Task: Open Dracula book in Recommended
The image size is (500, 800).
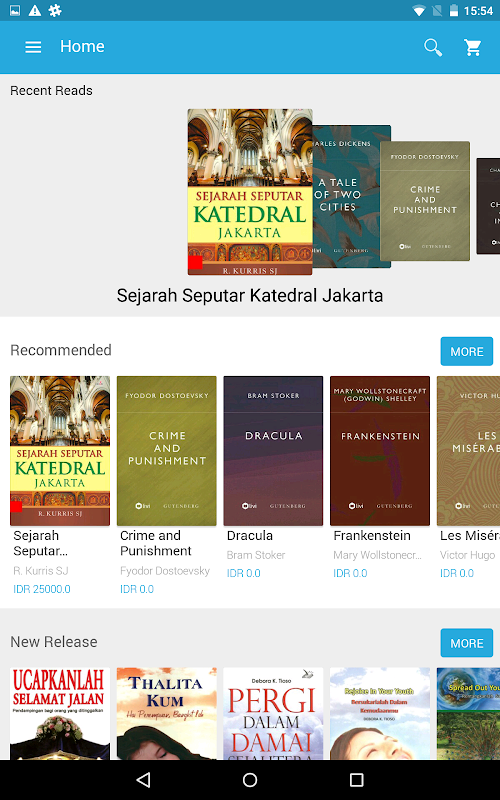Action: tap(273, 451)
